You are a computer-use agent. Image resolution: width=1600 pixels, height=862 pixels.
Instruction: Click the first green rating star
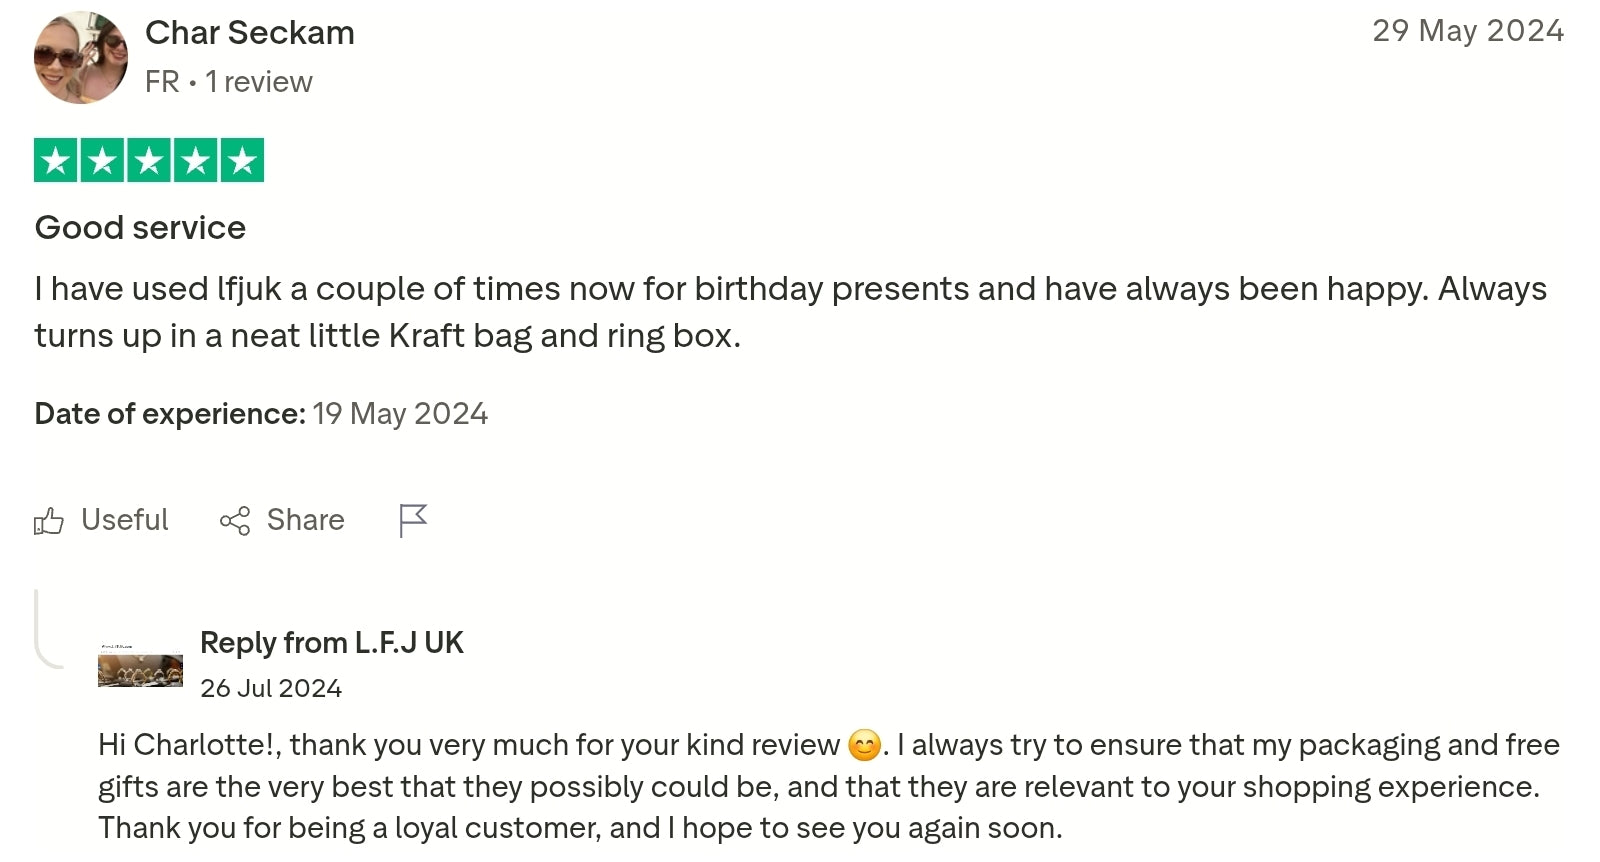[56, 160]
